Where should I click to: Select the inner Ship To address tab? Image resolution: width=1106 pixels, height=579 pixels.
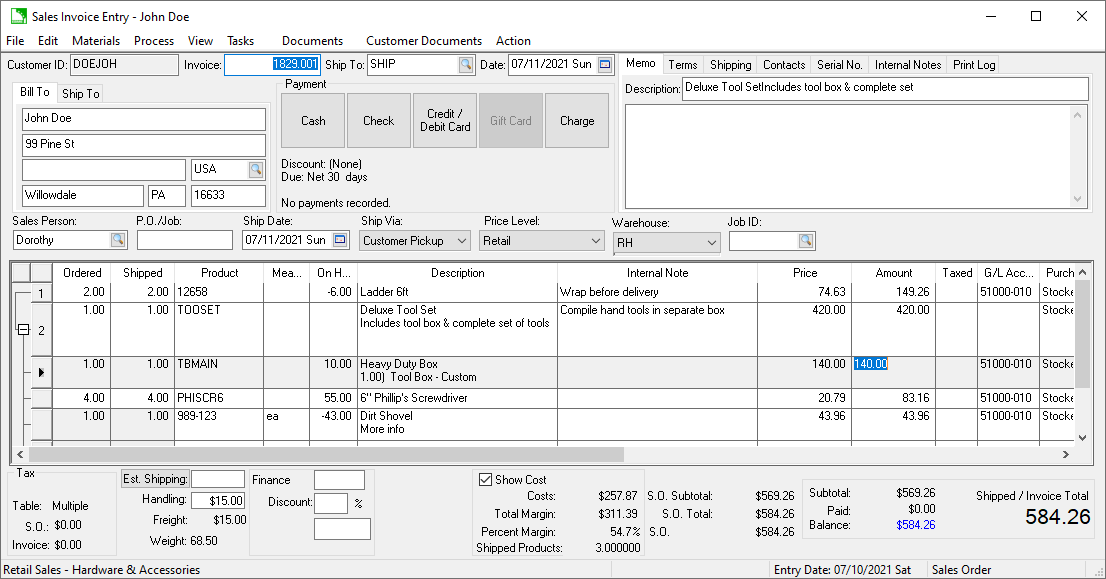[80, 94]
